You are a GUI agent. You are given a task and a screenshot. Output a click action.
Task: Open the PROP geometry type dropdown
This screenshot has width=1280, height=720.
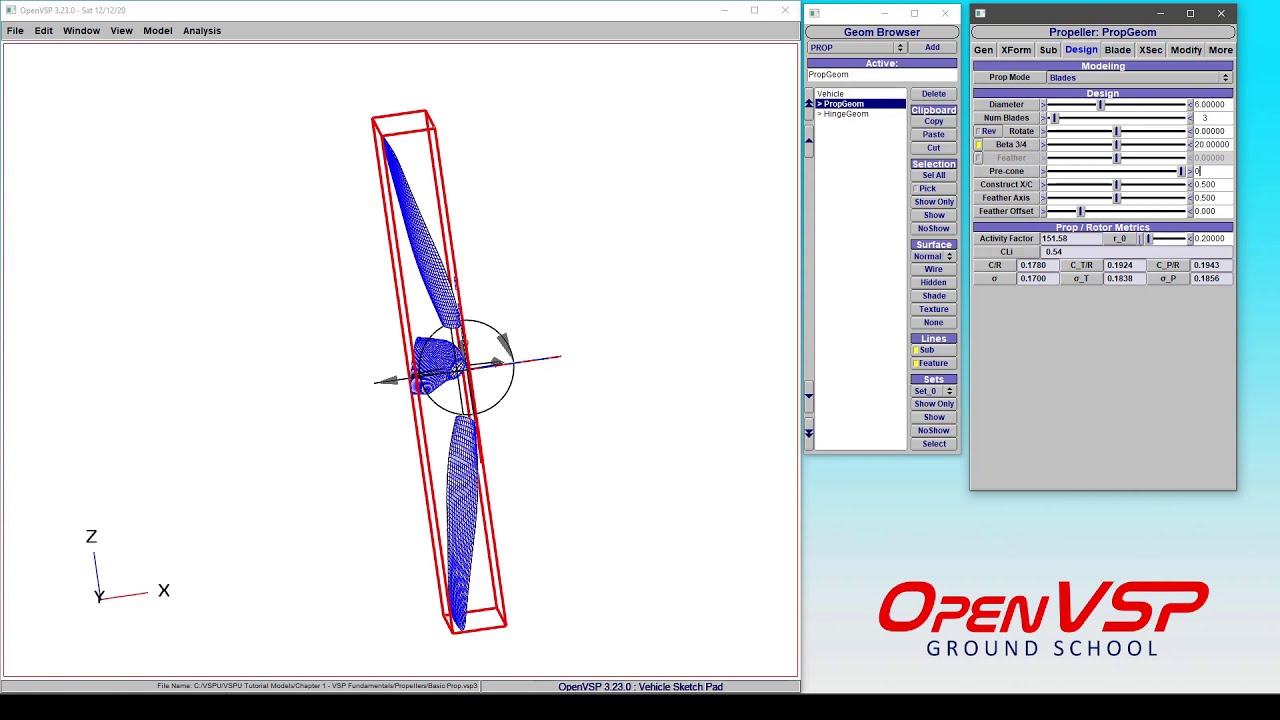[x=857, y=48]
